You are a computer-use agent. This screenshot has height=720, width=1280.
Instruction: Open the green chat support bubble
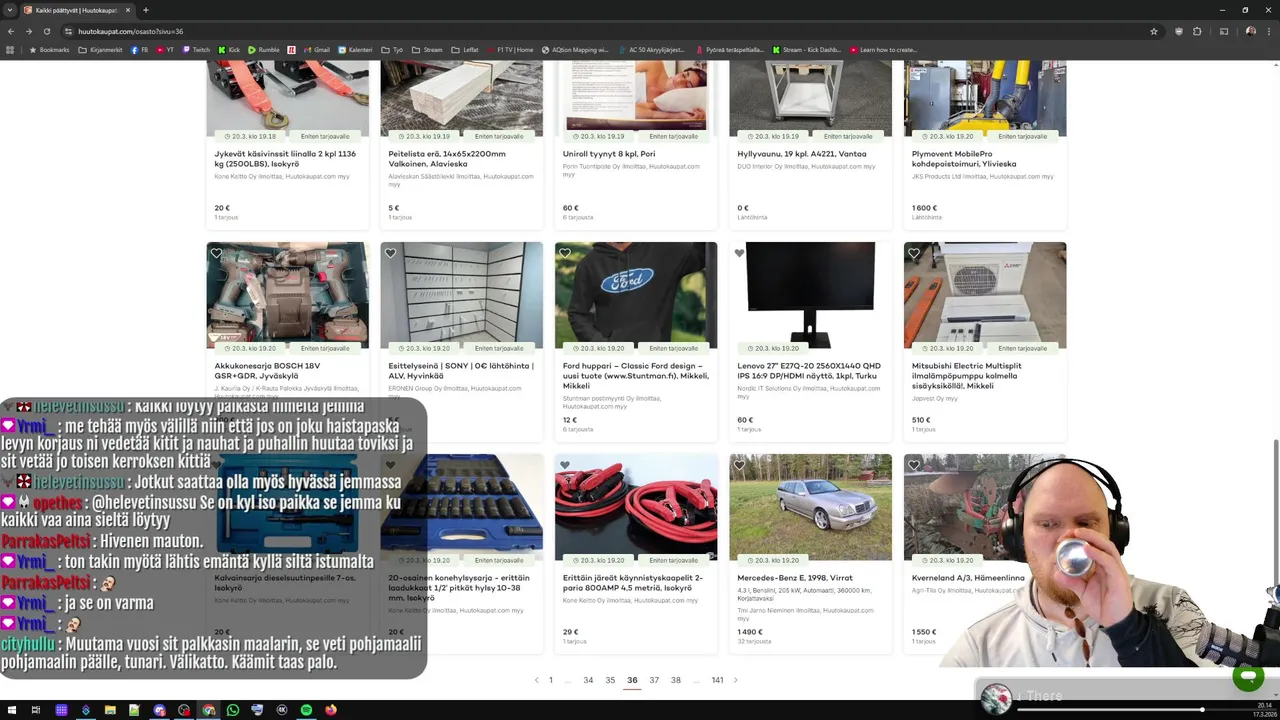pyautogui.click(x=1248, y=677)
